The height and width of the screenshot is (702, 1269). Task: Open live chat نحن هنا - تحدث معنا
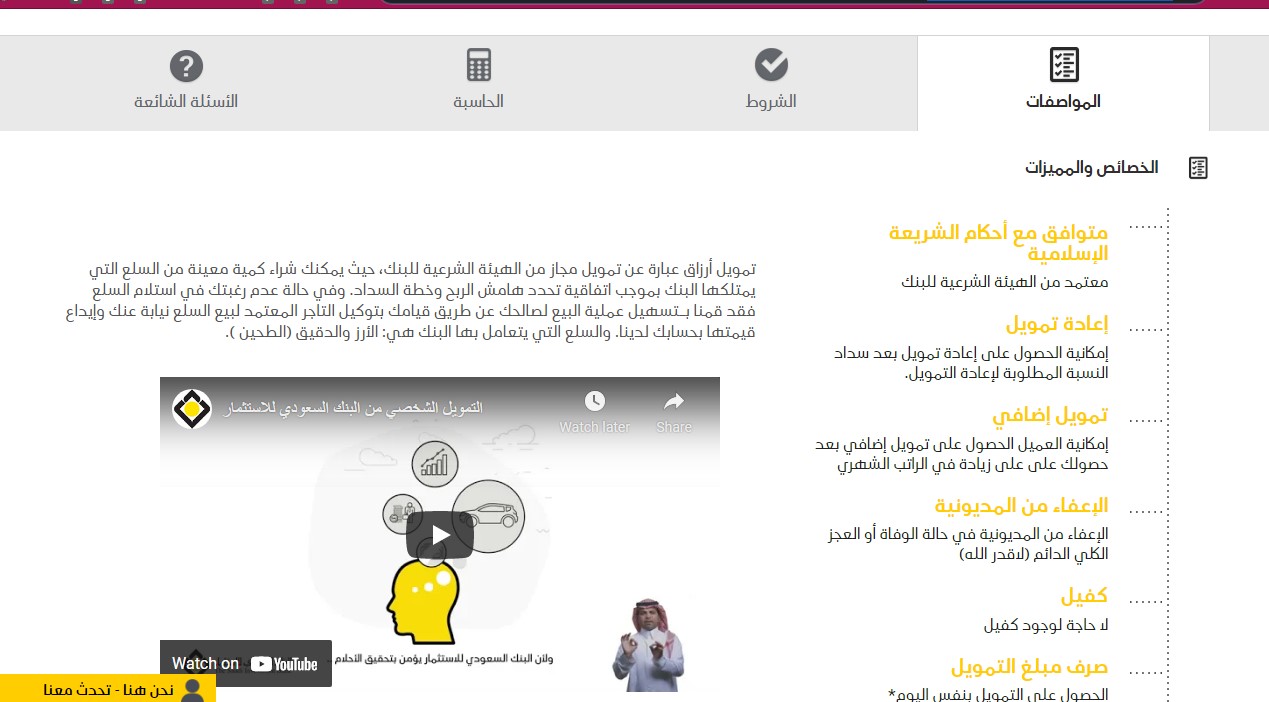click(x=108, y=689)
